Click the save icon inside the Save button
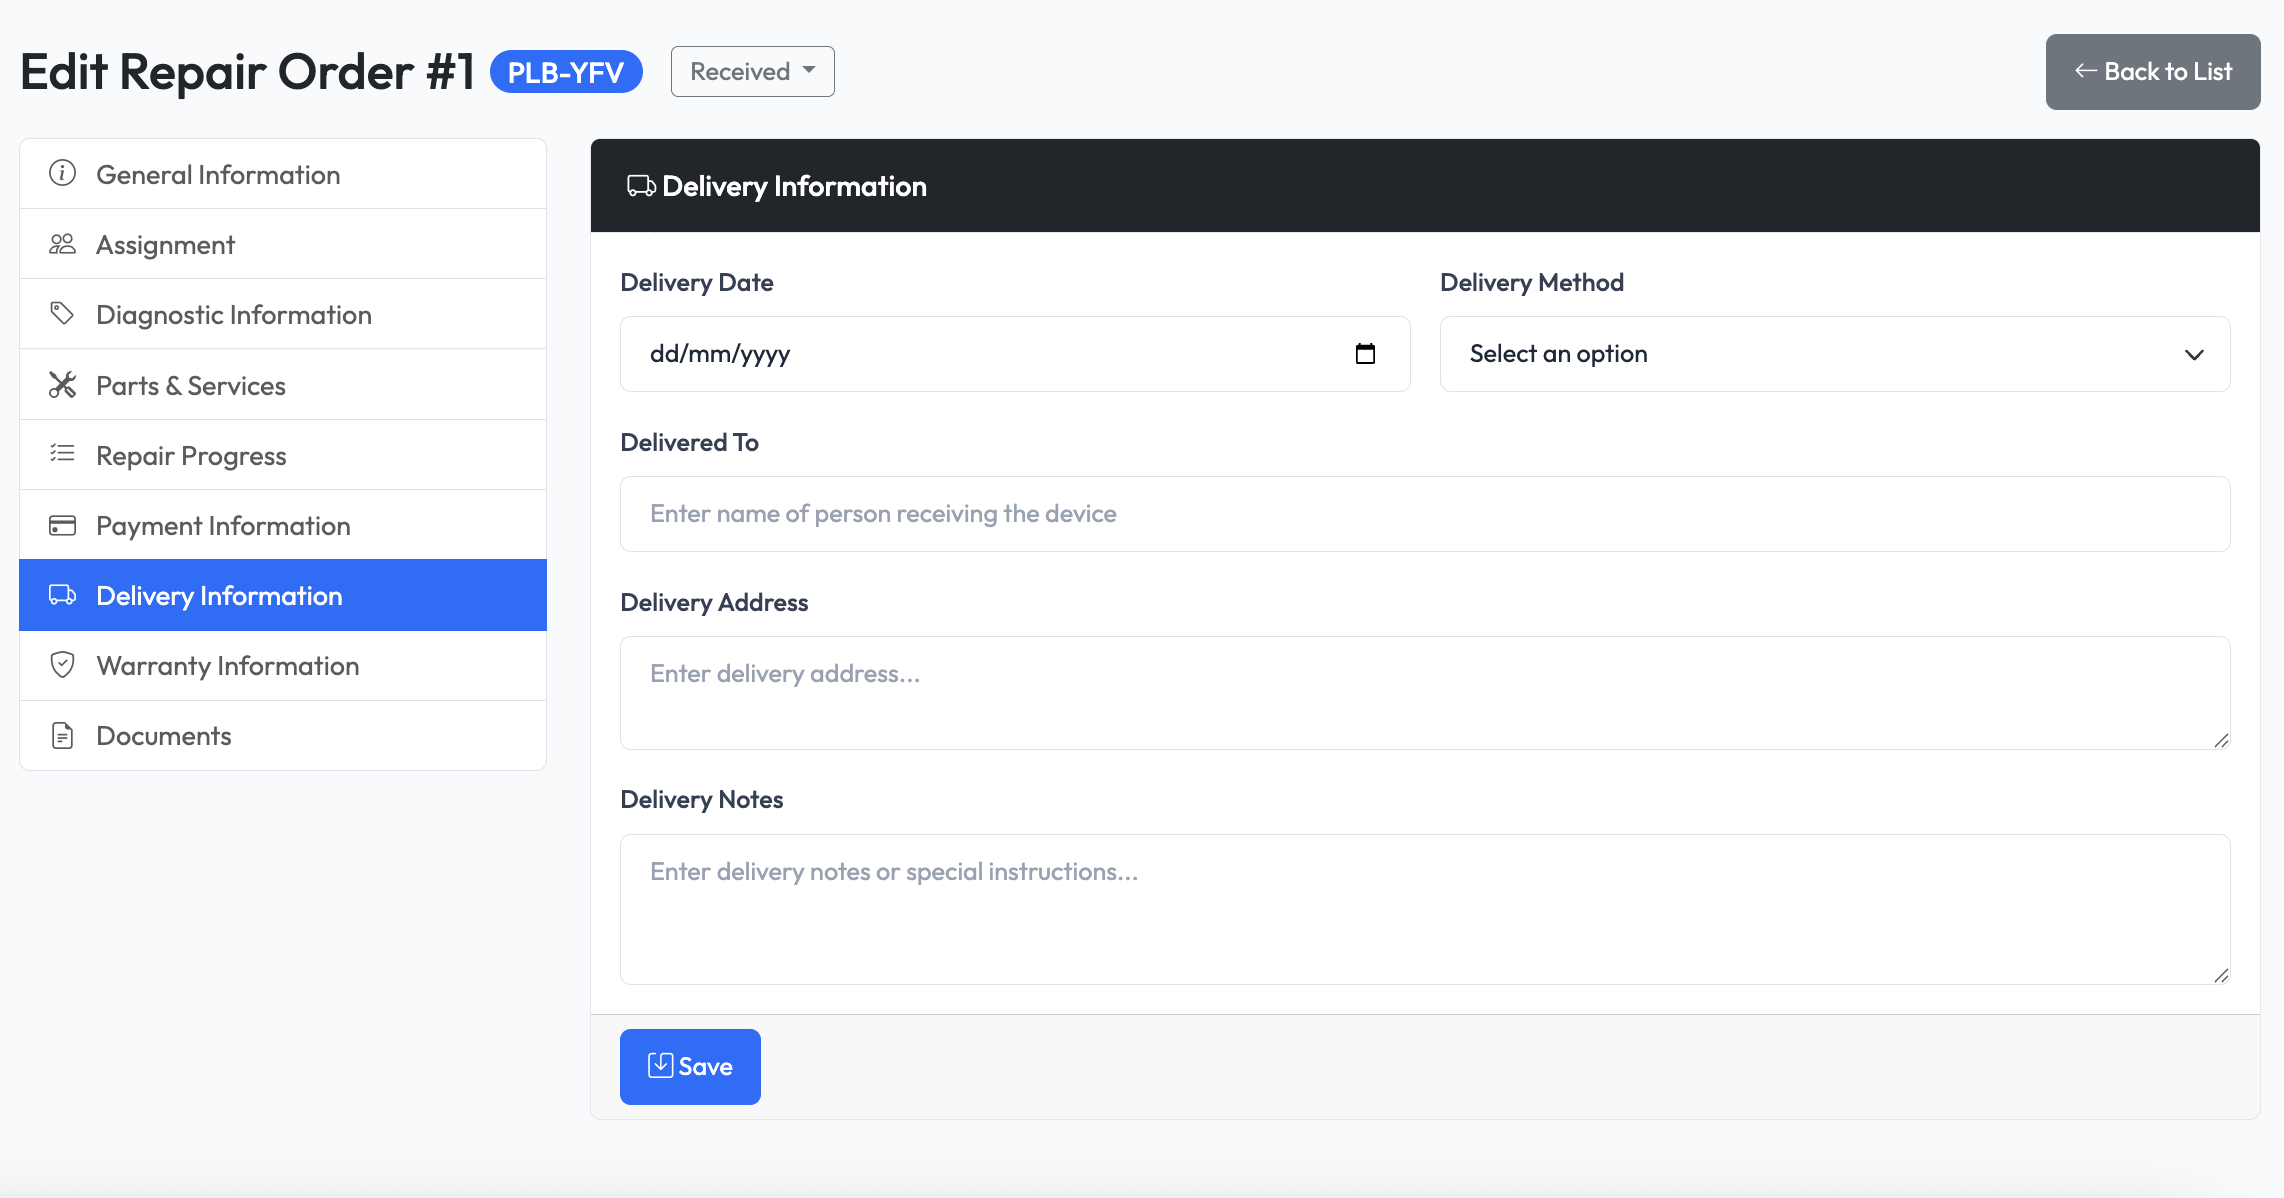The height and width of the screenshot is (1198, 2284). click(x=660, y=1066)
